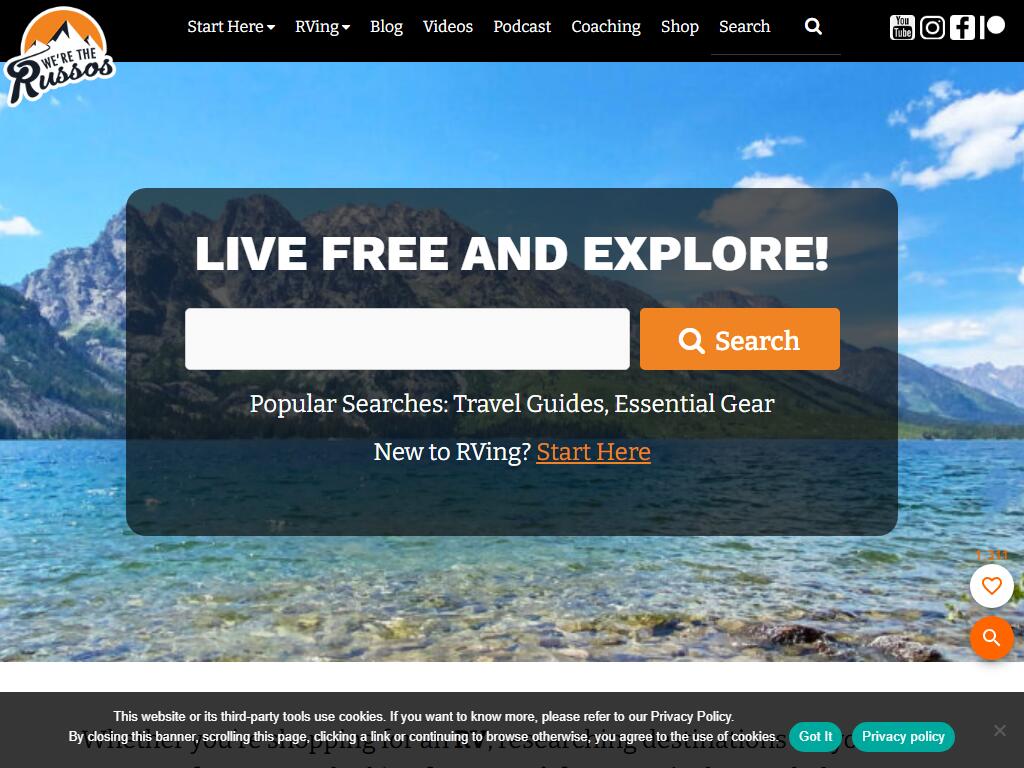Go home via We're the Russos logo
The image size is (1024, 768).
[59, 56]
